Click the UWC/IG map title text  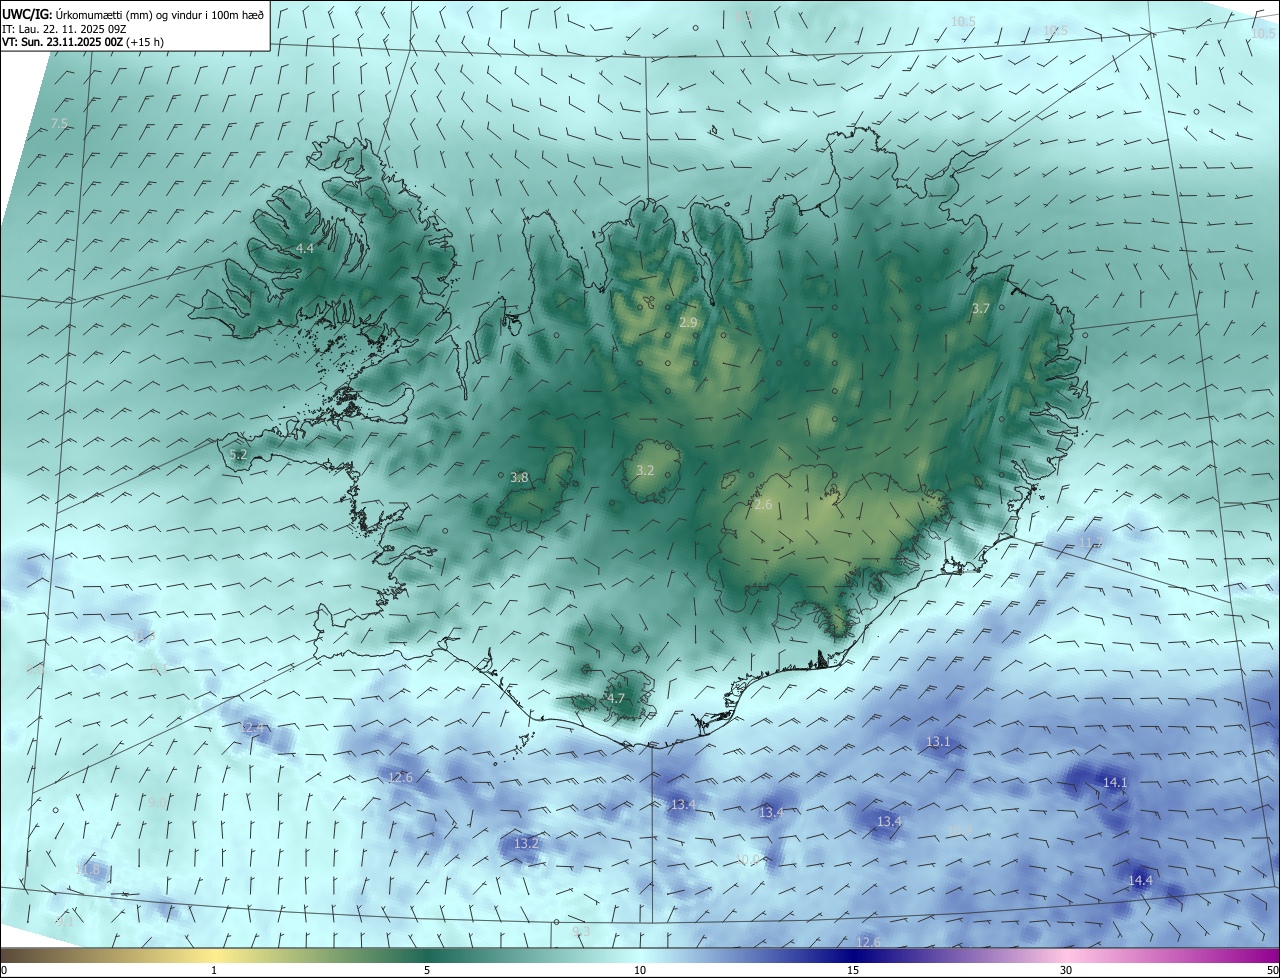(x=133, y=14)
